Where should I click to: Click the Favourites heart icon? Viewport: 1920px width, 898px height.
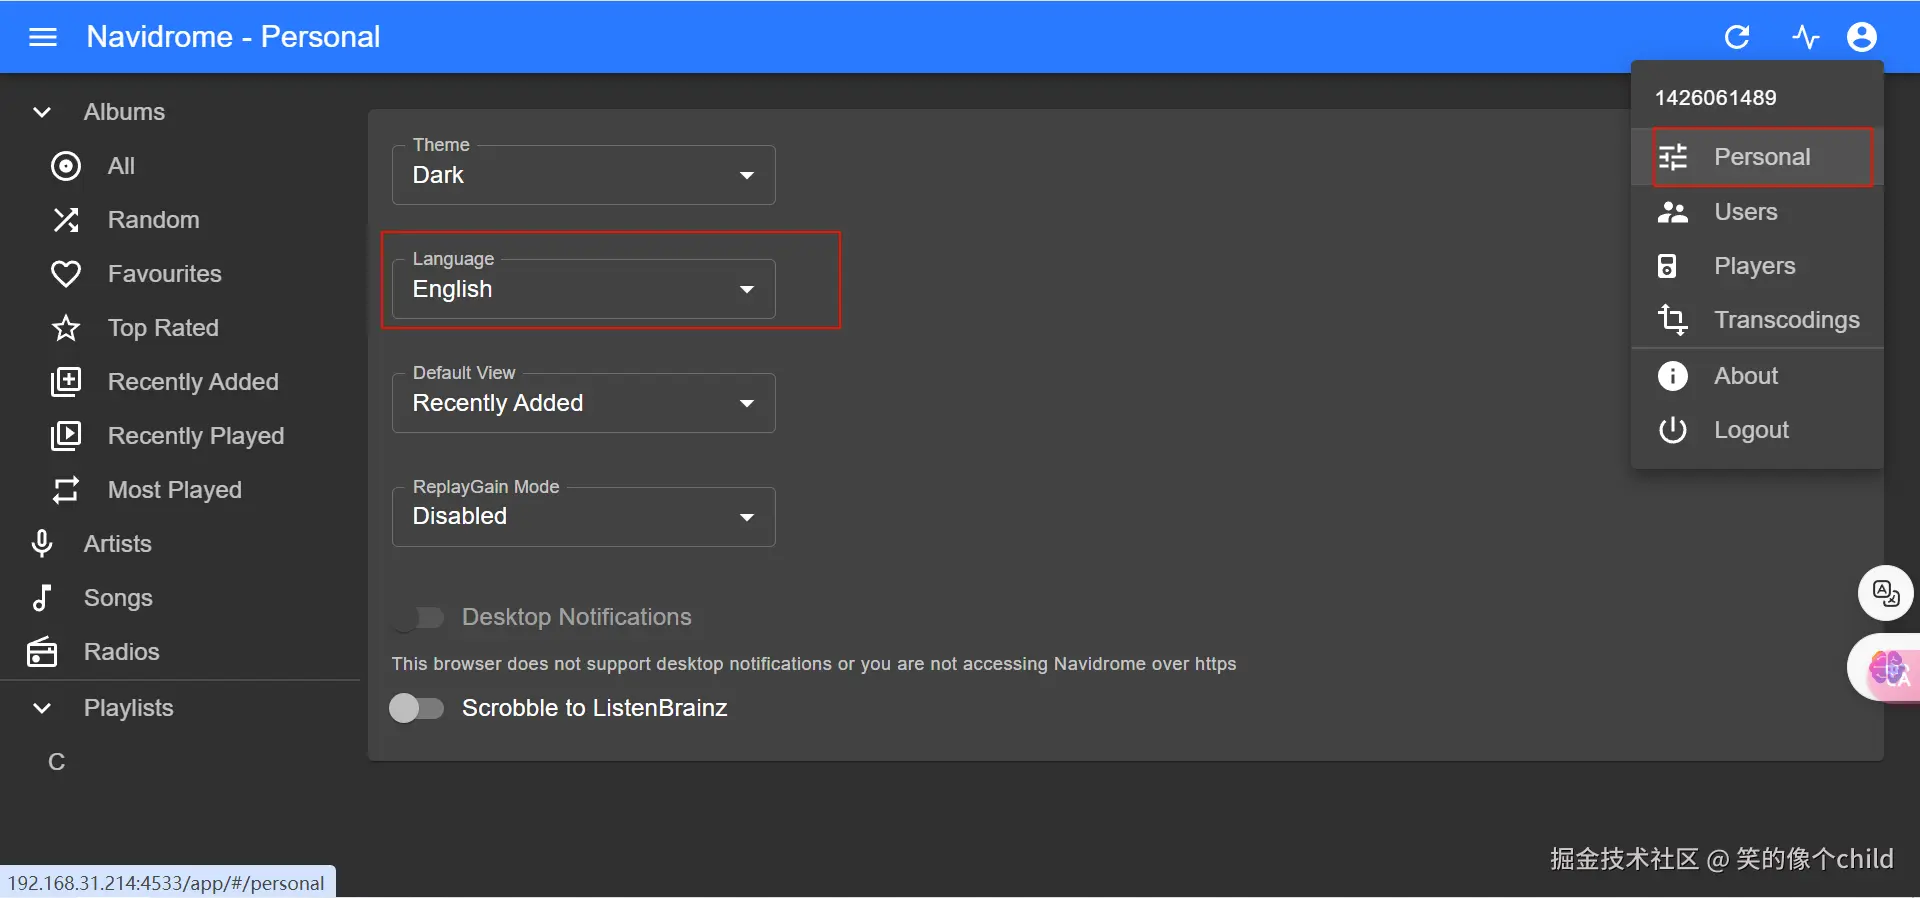coord(66,274)
